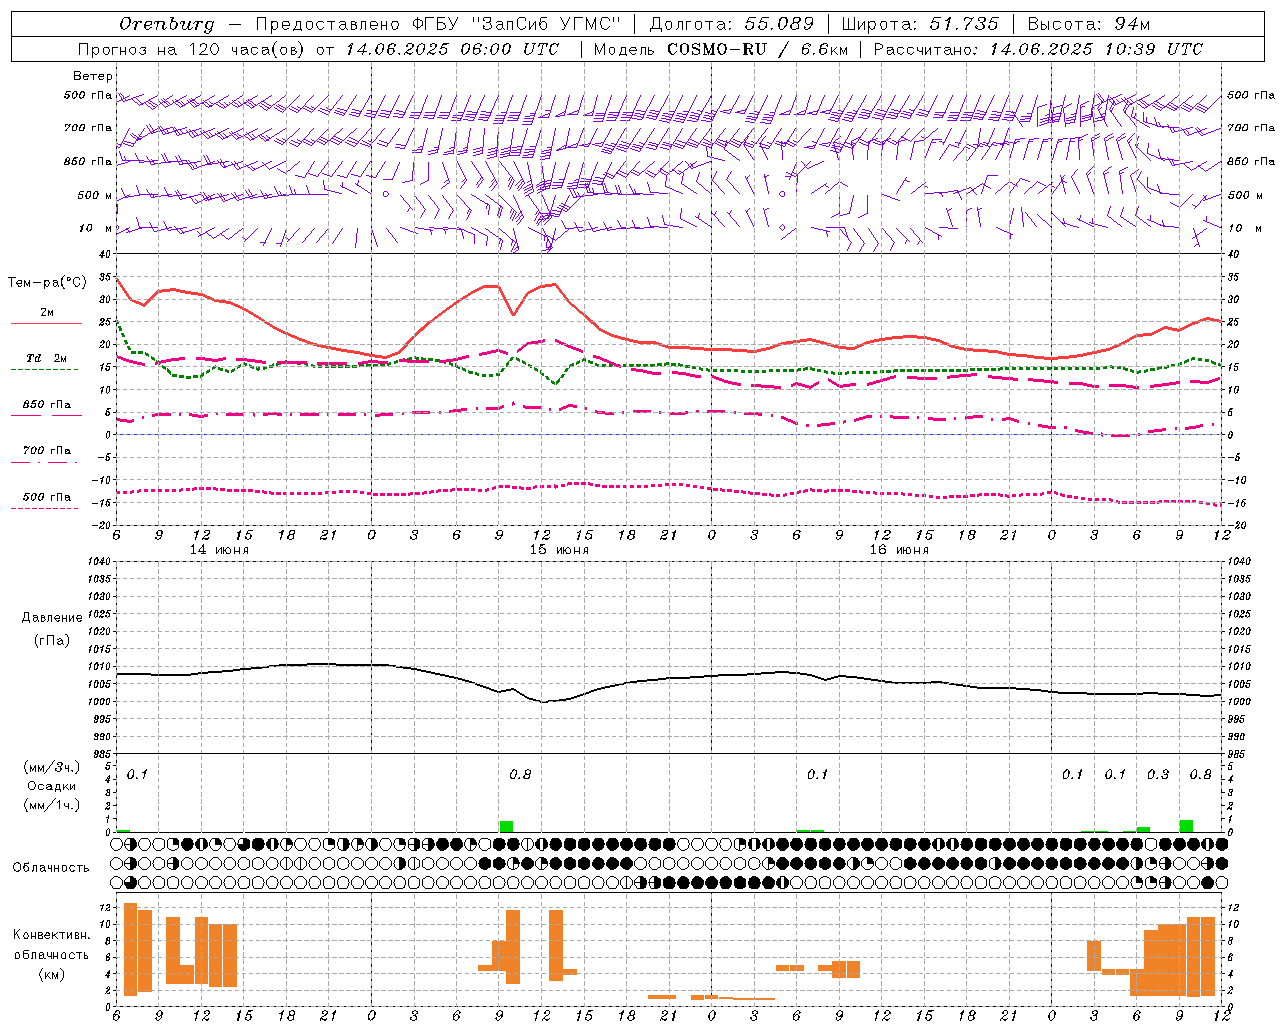
Task: Click the pink dotted line sample under legend '500 гПа'
Action: (46, 509)
